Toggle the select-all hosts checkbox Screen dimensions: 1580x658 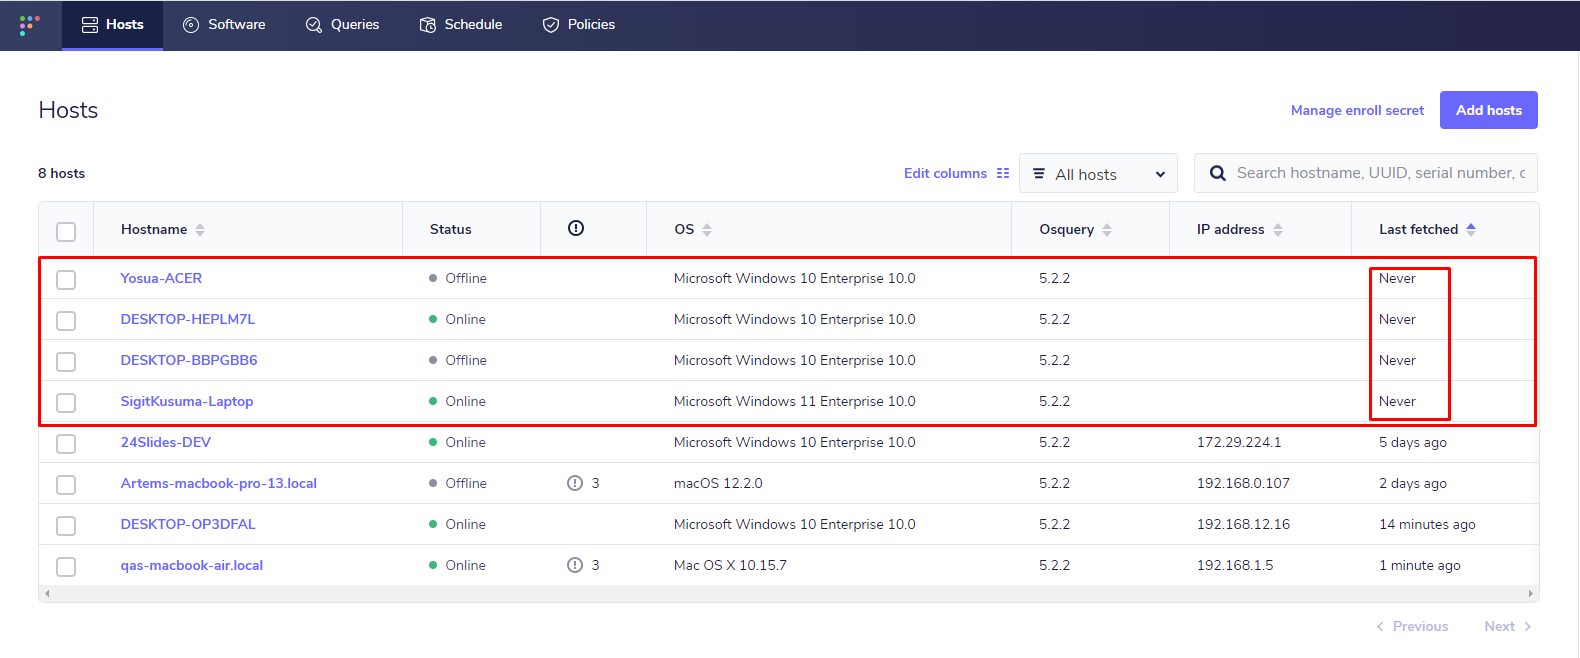point(66,232)
